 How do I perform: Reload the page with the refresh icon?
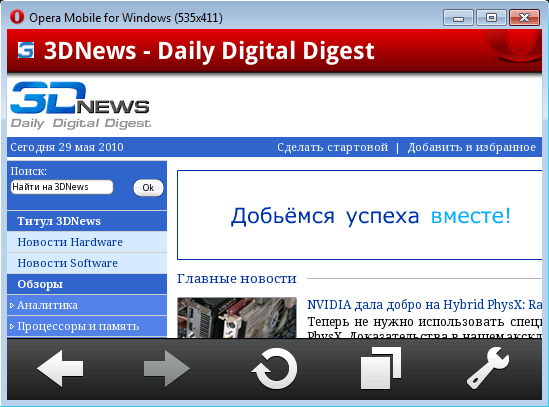[x=274, y=368]
